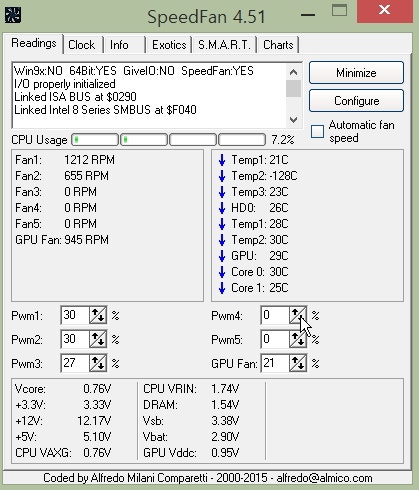Screen dimensions: 419x490
Task: Click the arrow icon beside Core 0: 30C
Action: [x=222, y=272]
